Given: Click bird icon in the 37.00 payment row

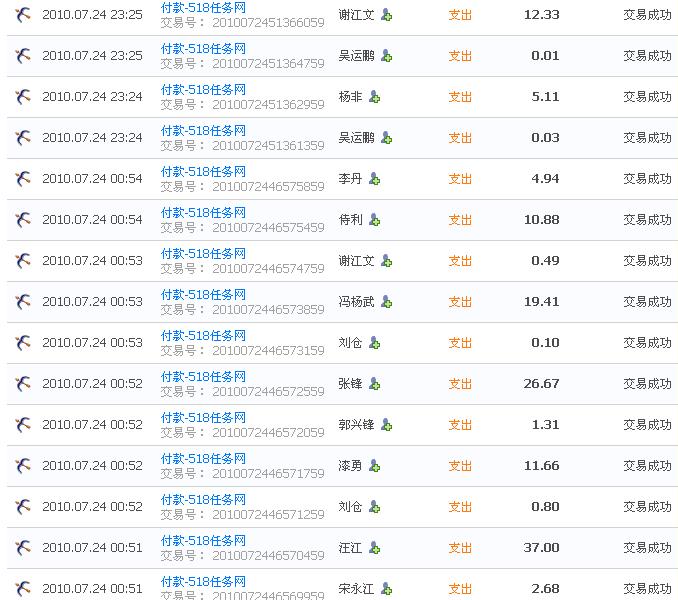Looking at the screenshot, I should pos(23,548).
